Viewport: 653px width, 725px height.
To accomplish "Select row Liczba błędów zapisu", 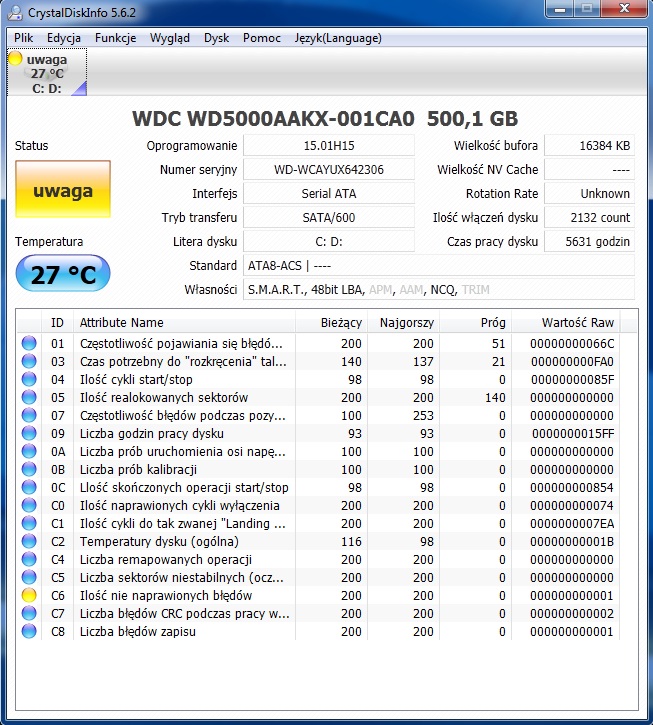I will [x=319, y=631].
